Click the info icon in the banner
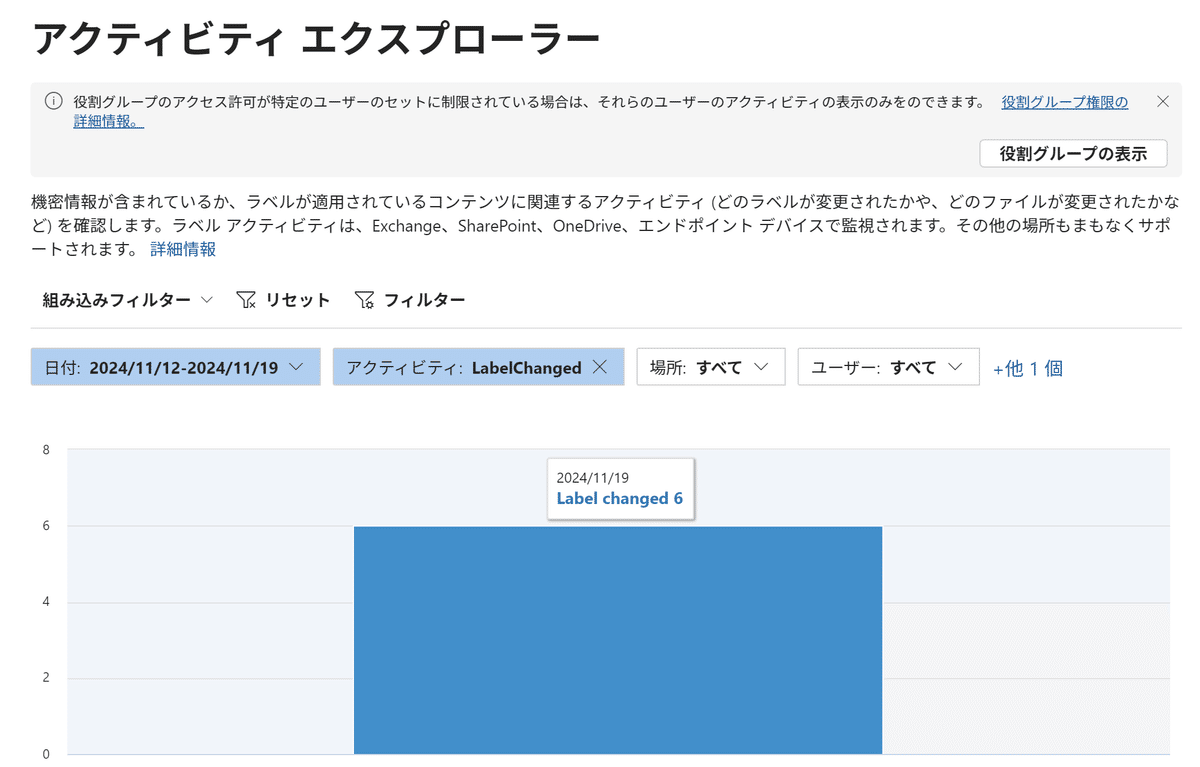1200x767 pixels. (x=53, y=101)
